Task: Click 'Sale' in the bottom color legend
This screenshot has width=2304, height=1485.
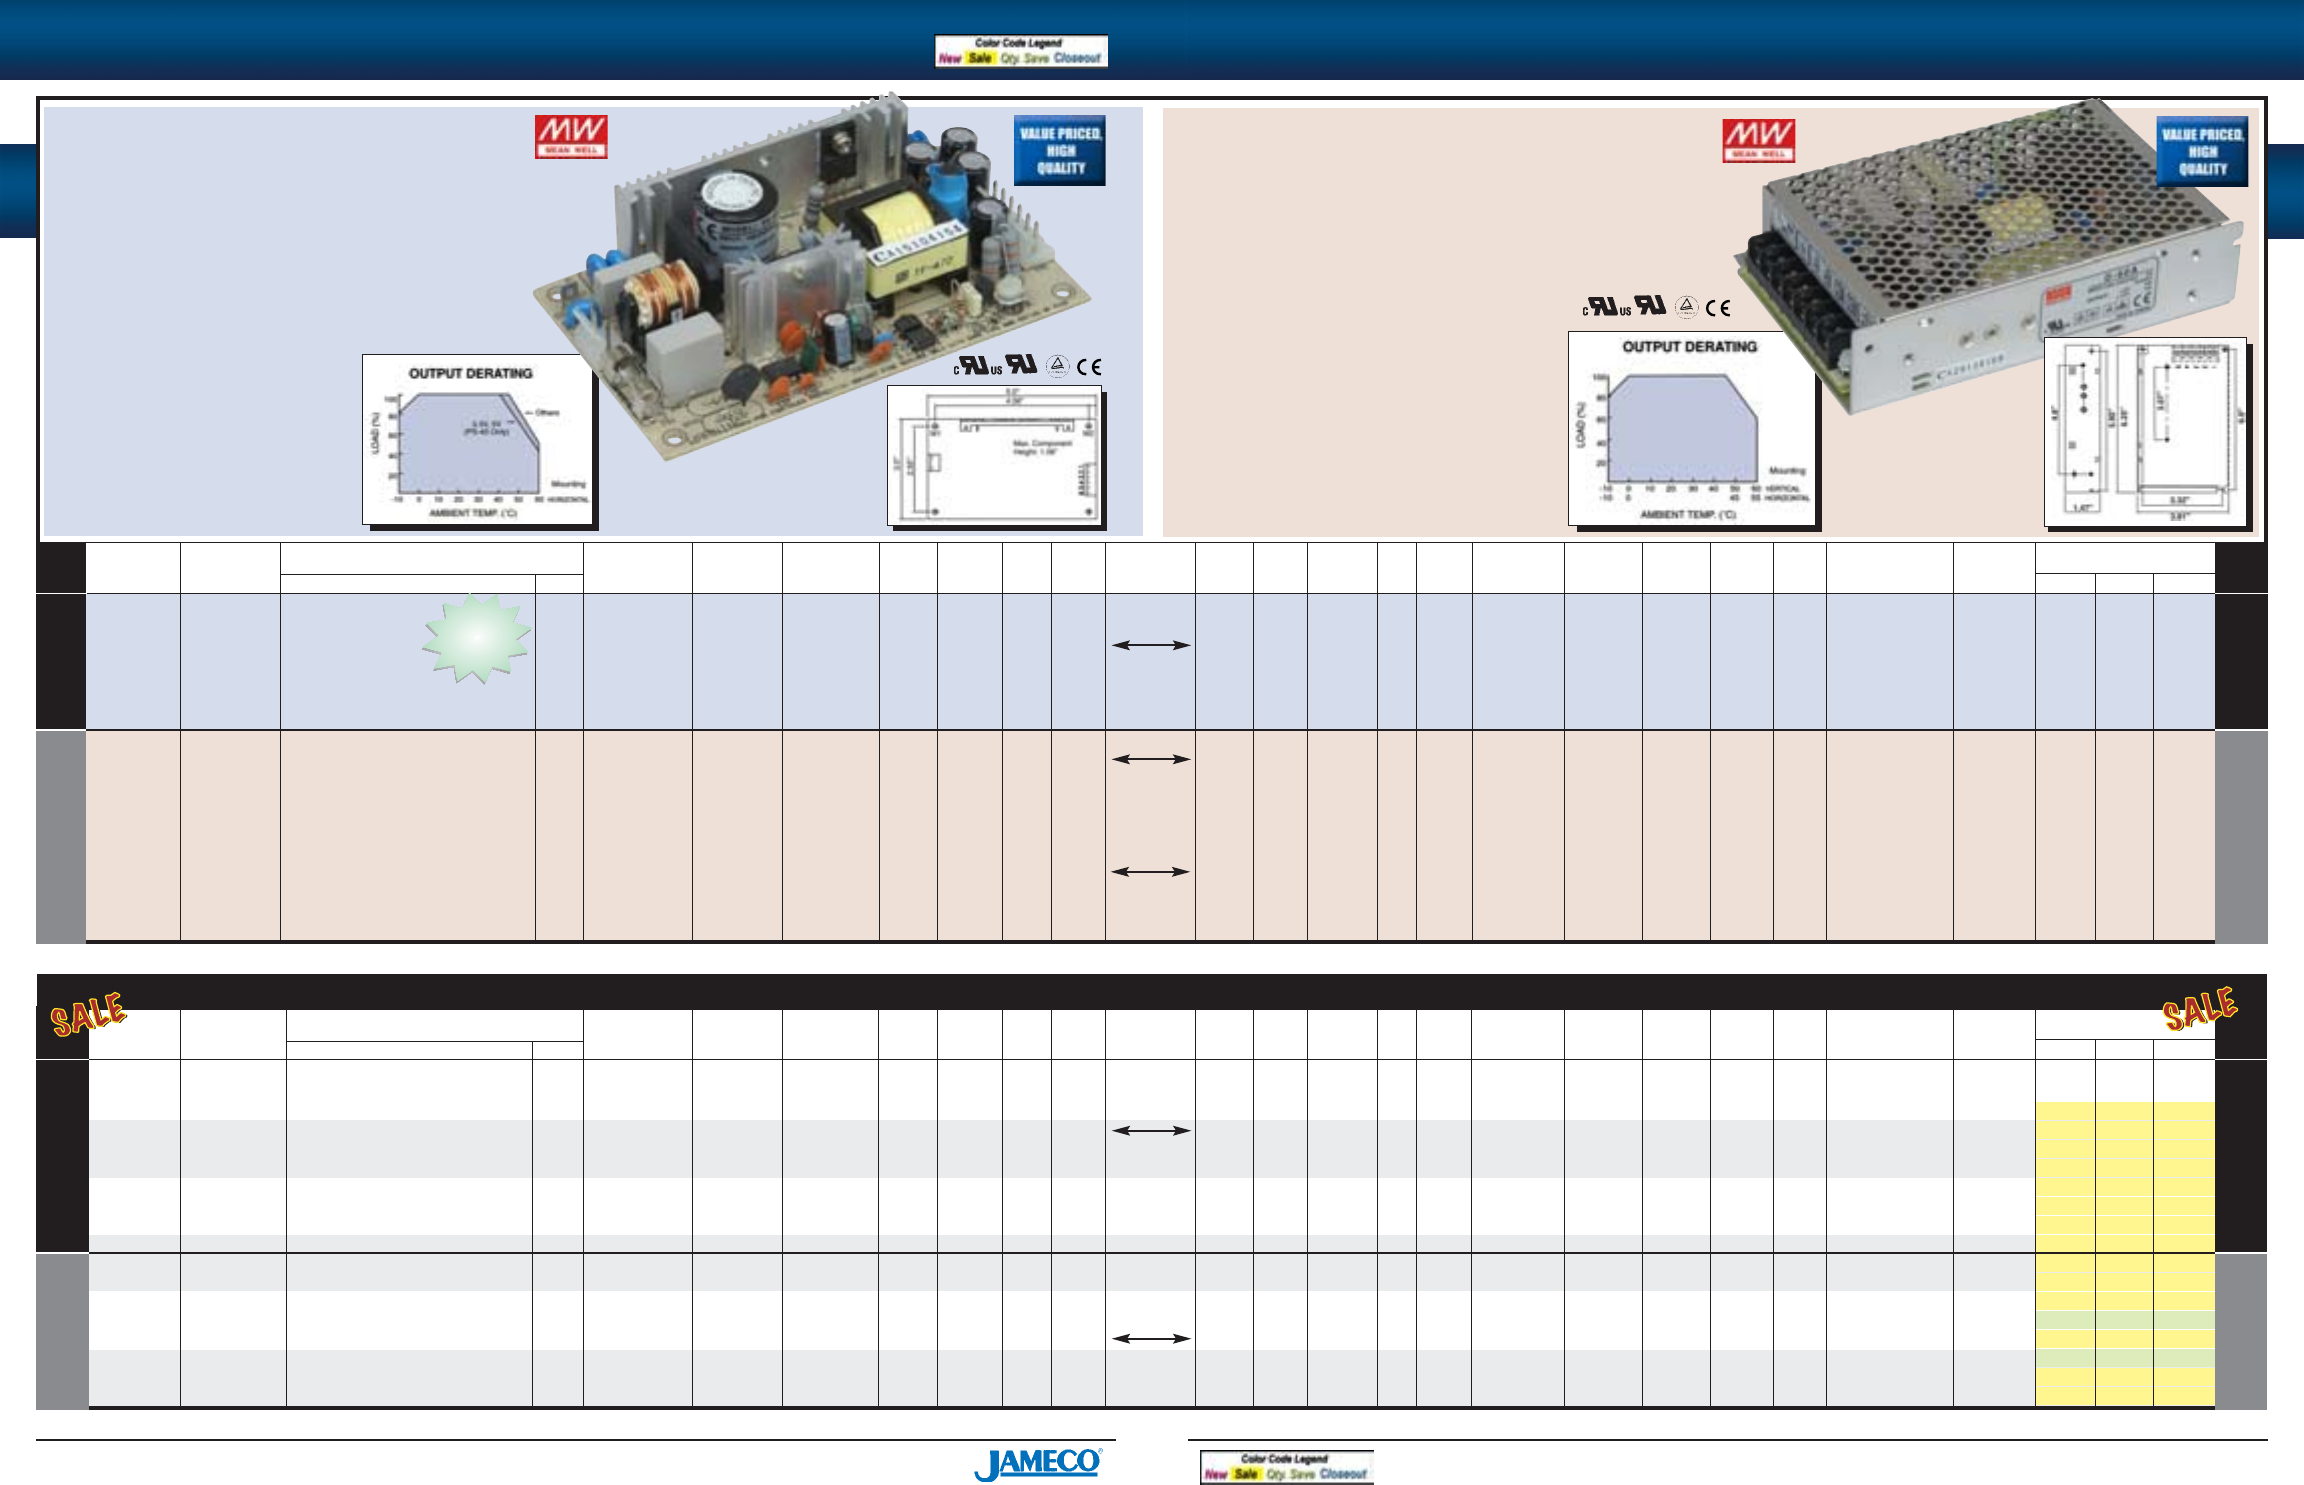Action: click(x=1246, y=1475)
